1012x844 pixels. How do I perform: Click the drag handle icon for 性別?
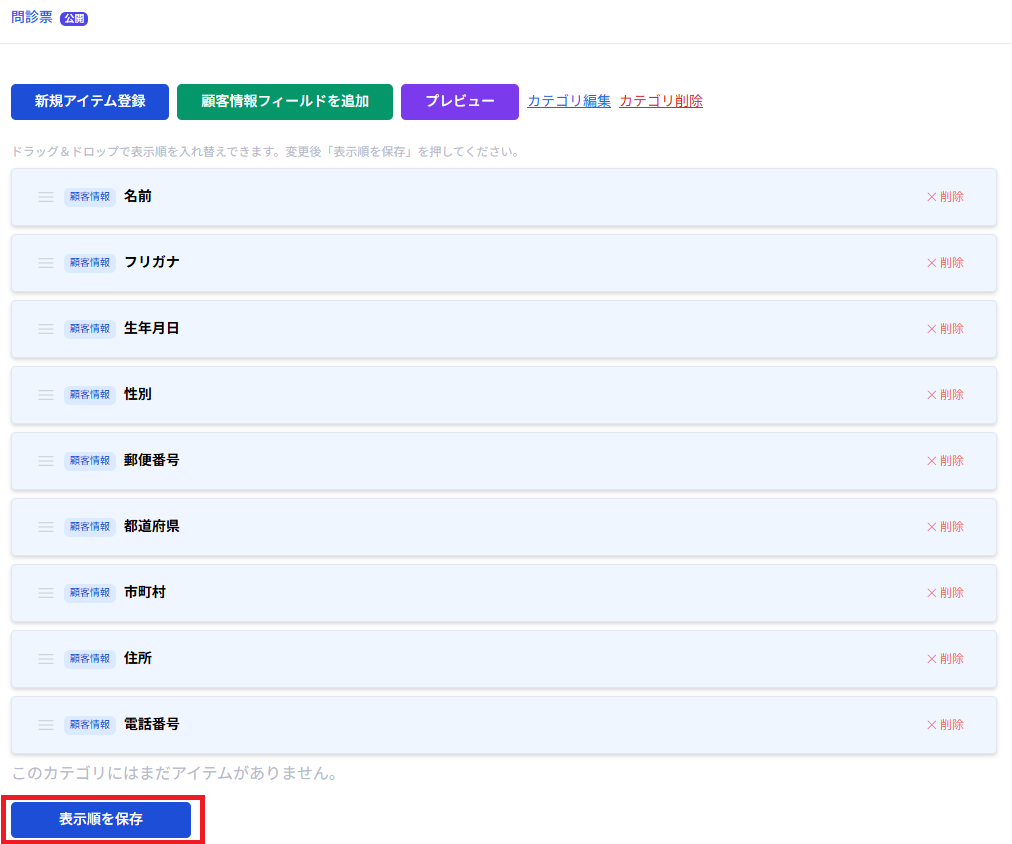46,395
